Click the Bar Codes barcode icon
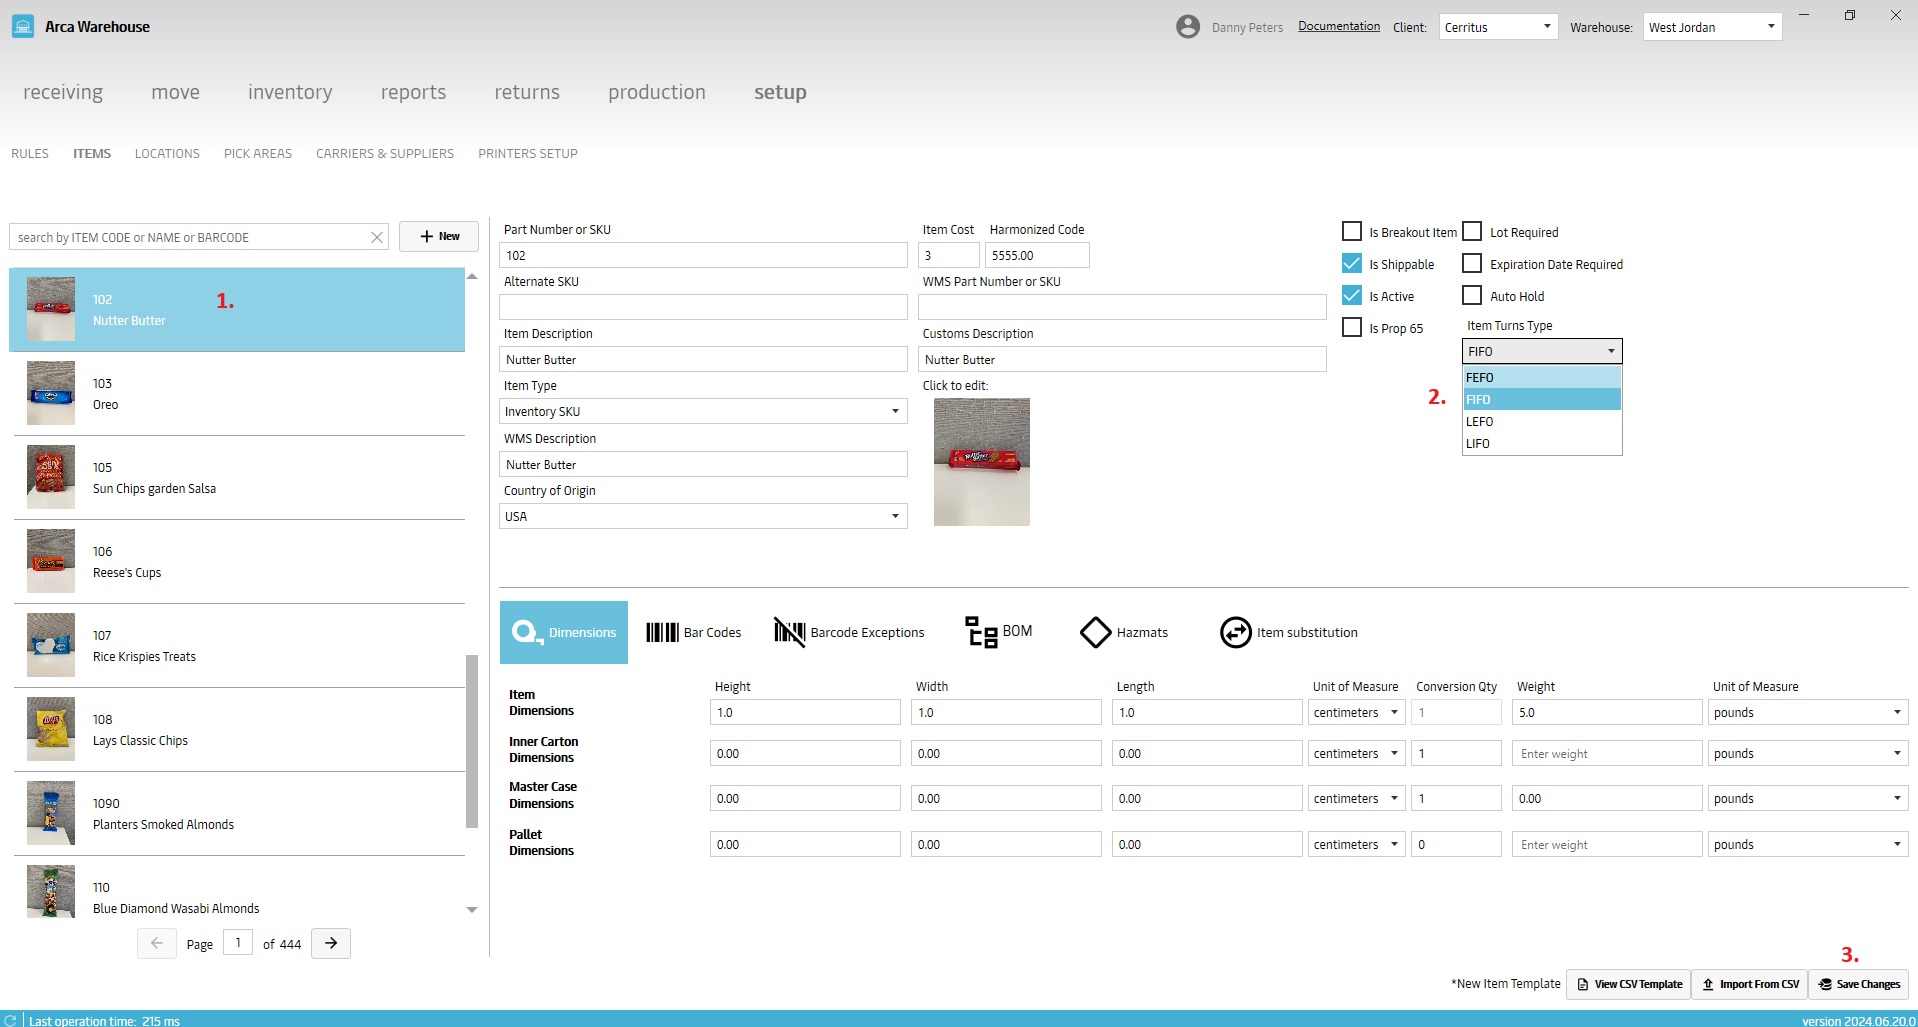Image resolution: width=1918 pixels, height=1027 pixels. point(662,632)
